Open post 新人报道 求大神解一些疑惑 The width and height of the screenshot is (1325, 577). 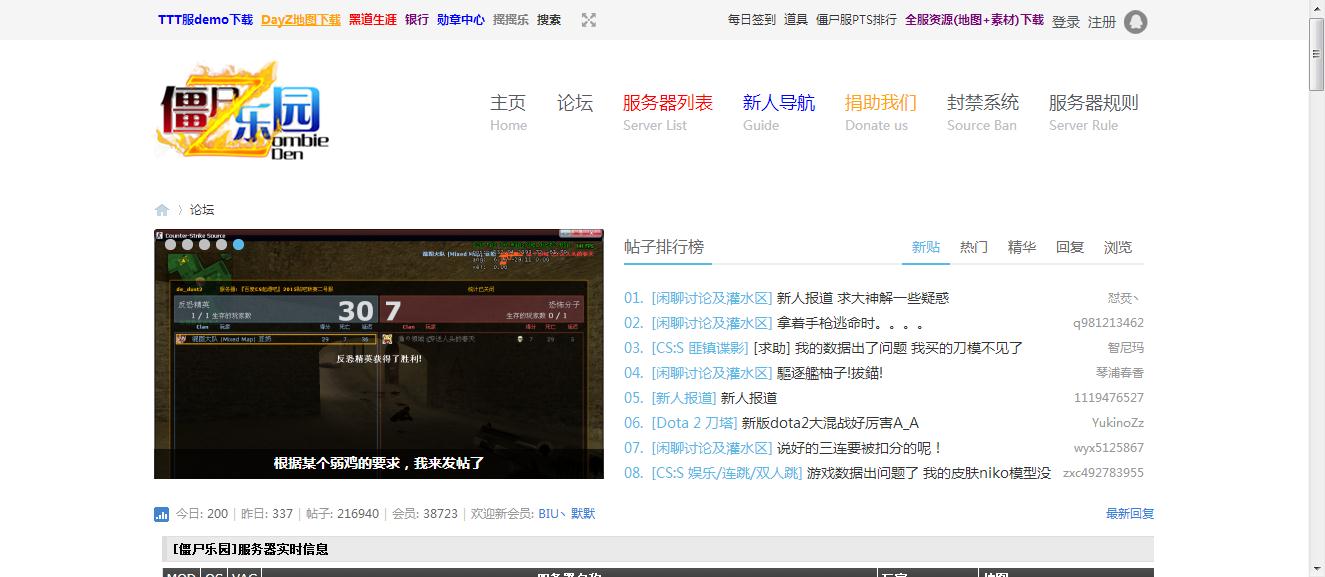tap(863, 298)
